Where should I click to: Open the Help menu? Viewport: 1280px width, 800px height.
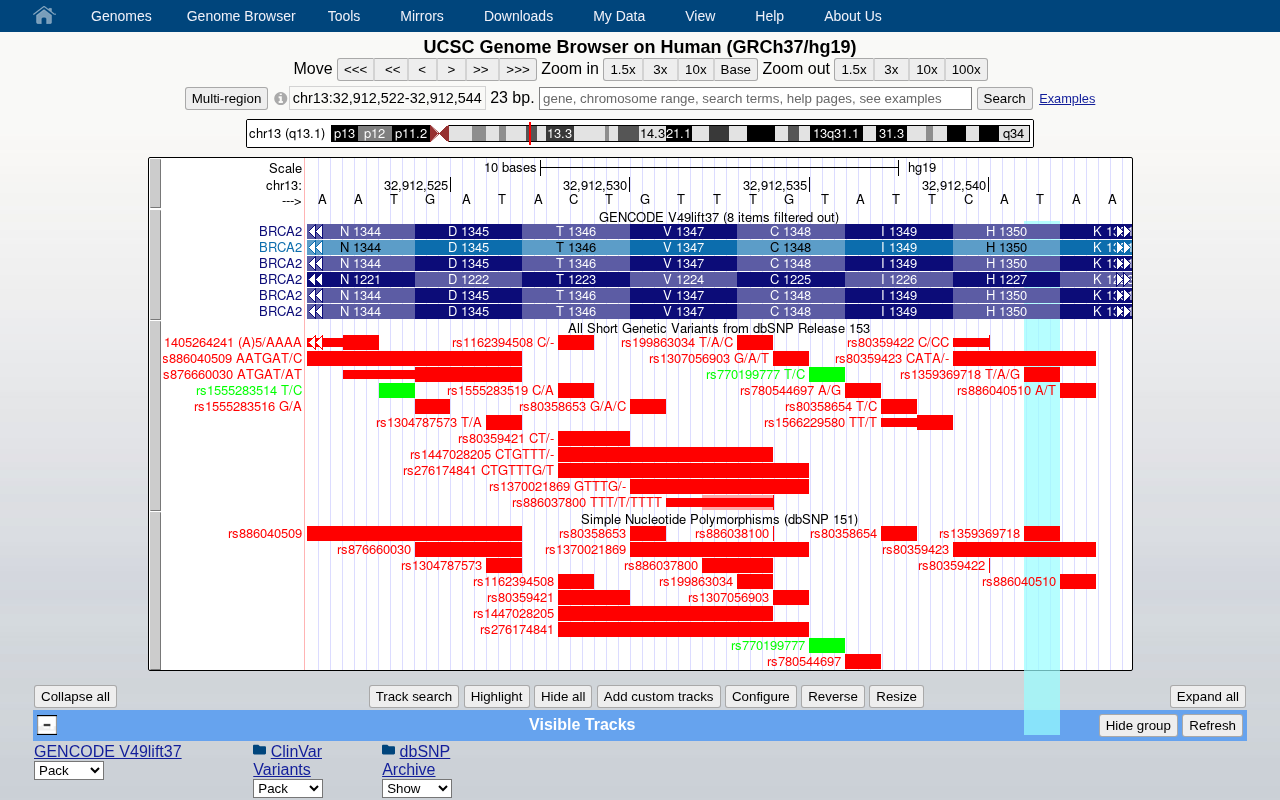pos(769,16)
